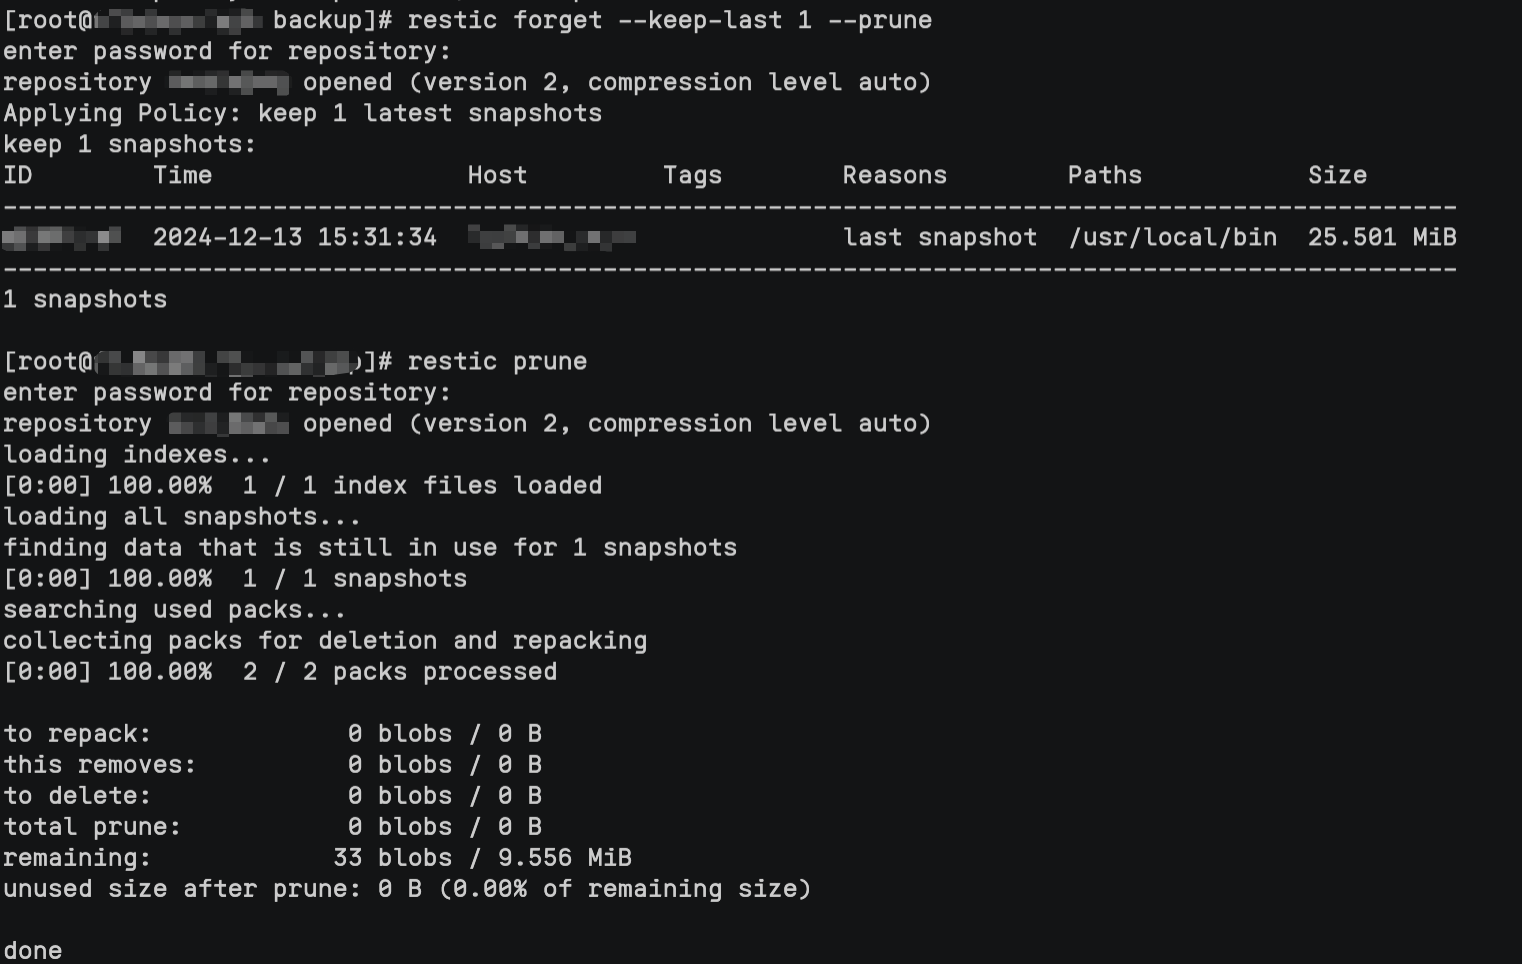Click the 25.501 MiB size value
The height and width of the screenshot is (964, 1522).
(1381, 237)
